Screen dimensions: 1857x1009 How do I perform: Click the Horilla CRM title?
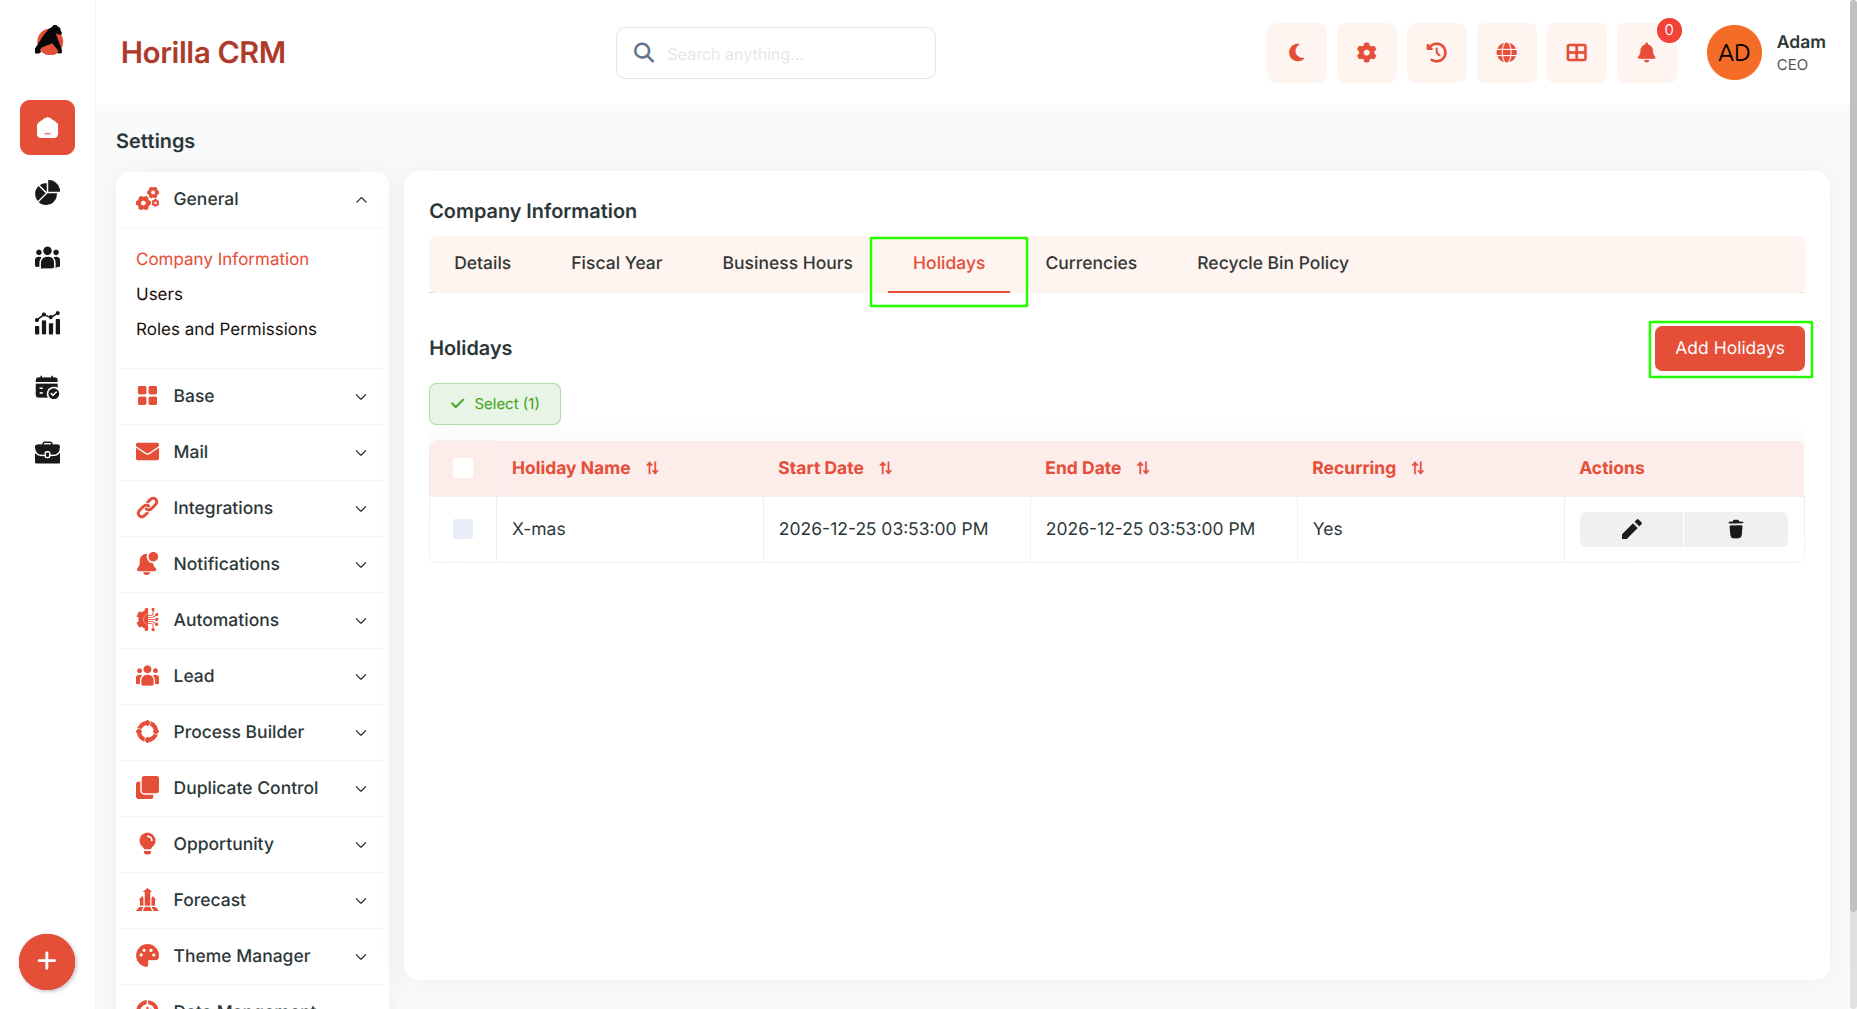[x=203, y=52]
